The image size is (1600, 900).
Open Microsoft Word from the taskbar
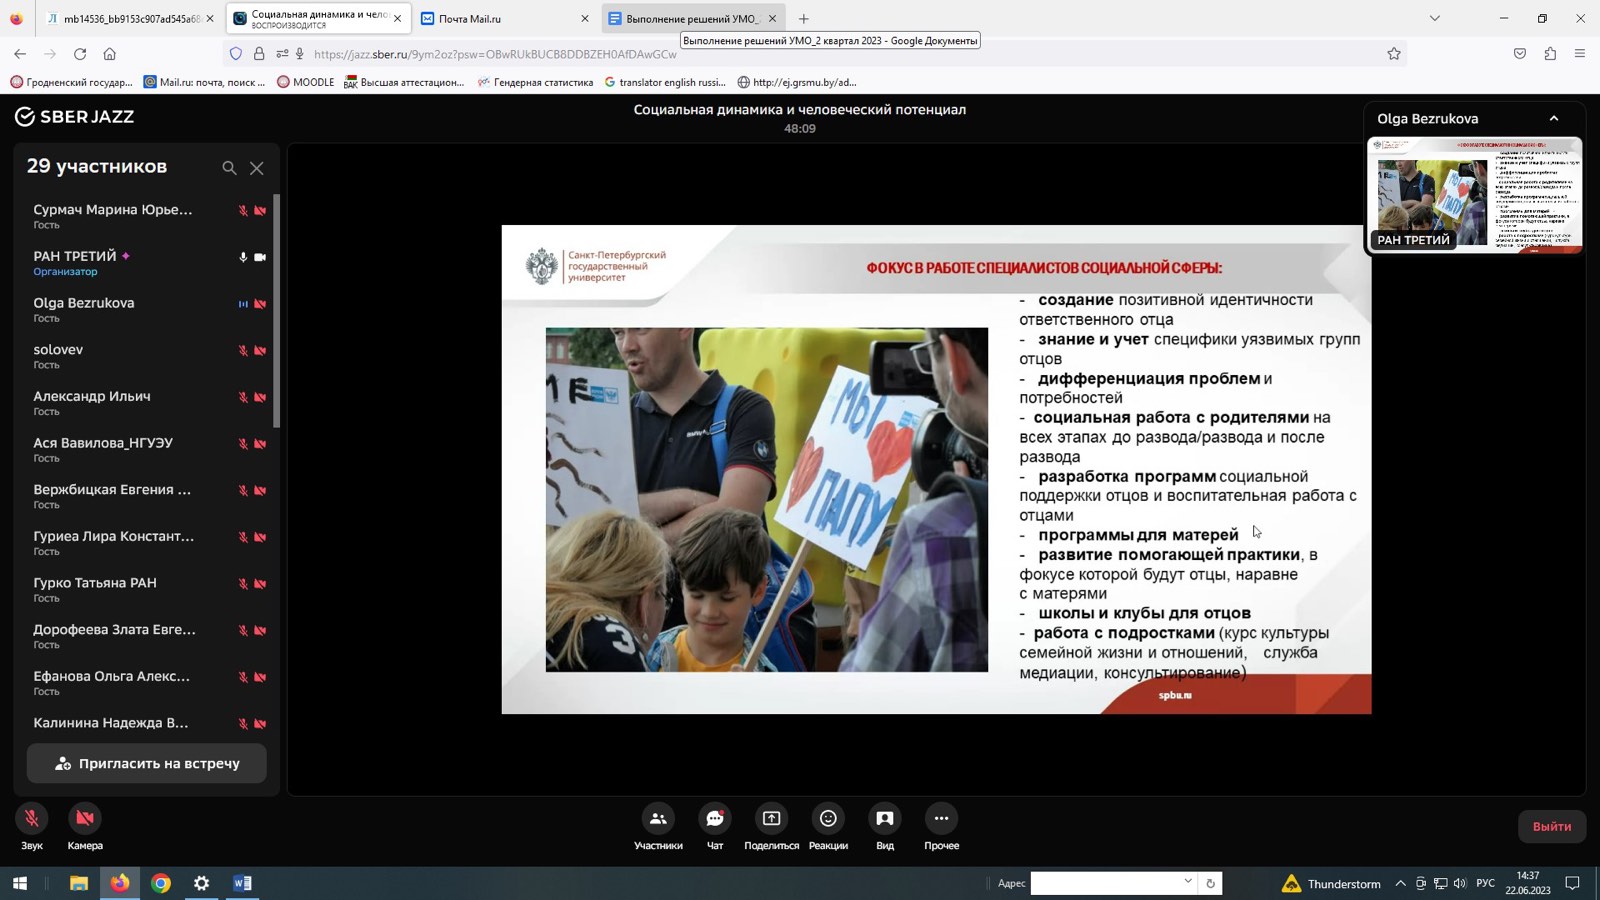point(242,883)
